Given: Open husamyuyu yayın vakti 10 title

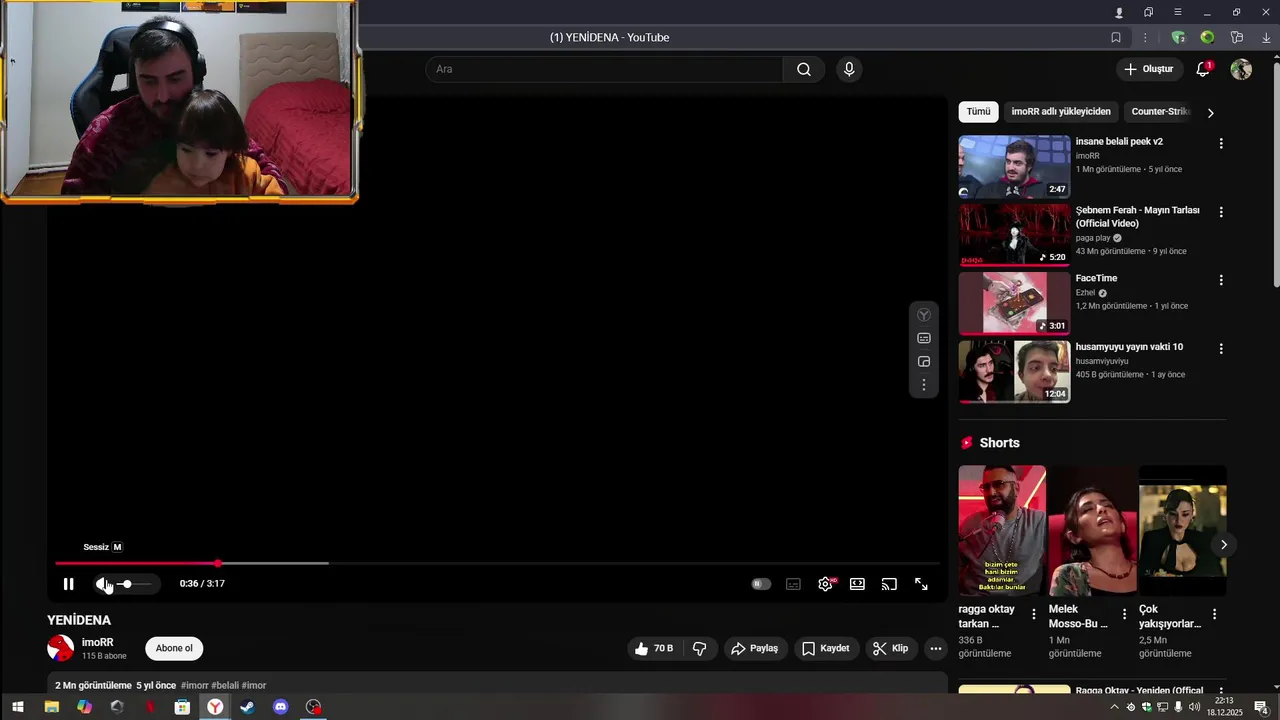Looking at the screenshot, I should pos(1129,347).
